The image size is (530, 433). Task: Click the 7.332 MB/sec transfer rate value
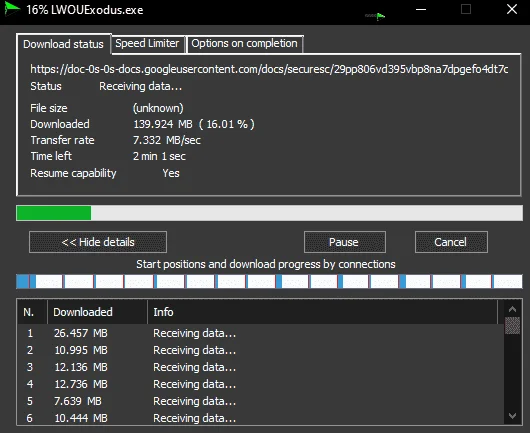pos(167,140)
